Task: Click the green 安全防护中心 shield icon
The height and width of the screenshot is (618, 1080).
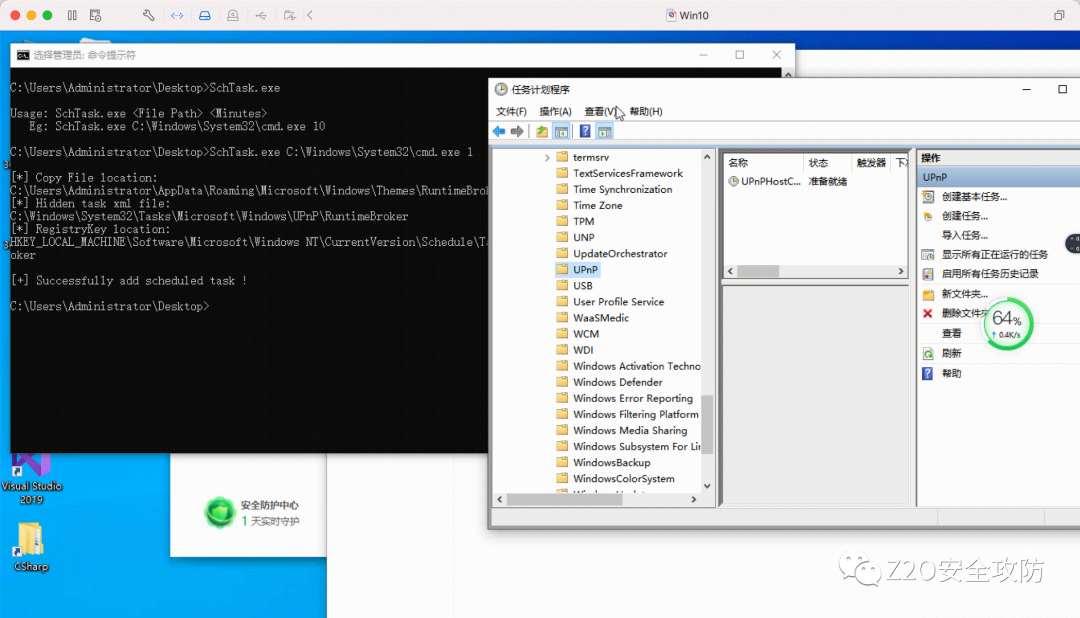Action: tap(220, 513)
